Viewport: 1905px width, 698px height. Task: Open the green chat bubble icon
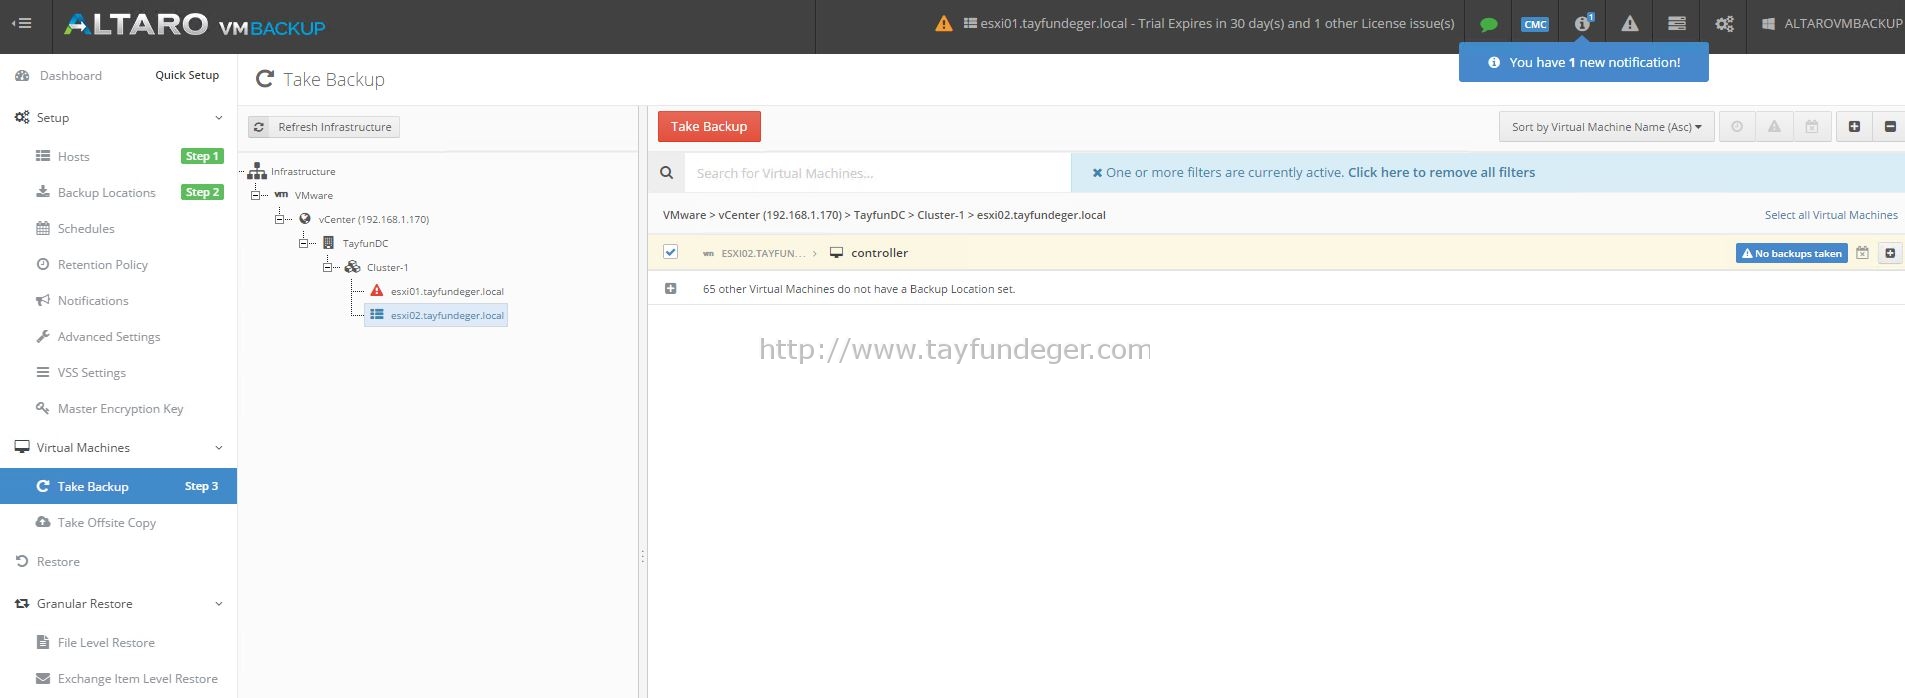[1488, 24]
